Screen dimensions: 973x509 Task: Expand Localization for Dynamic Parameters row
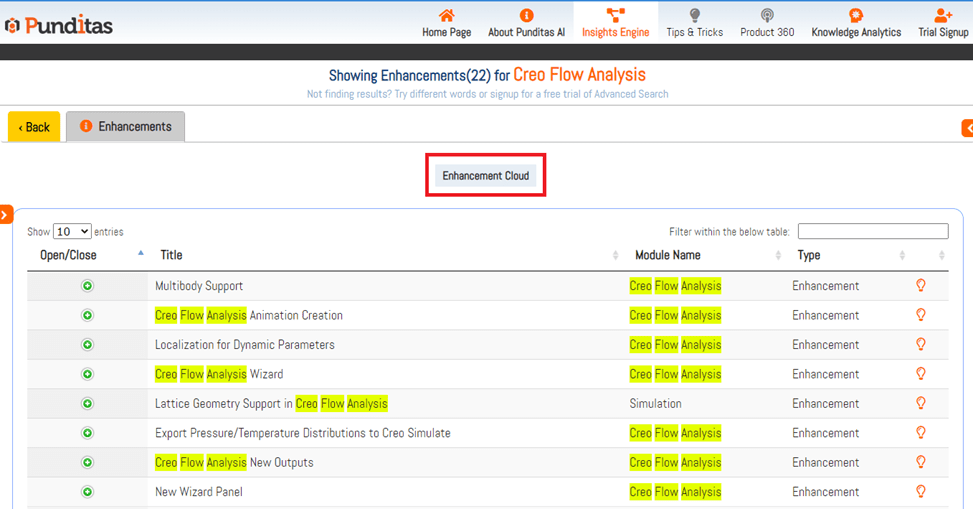click(87, 345)
